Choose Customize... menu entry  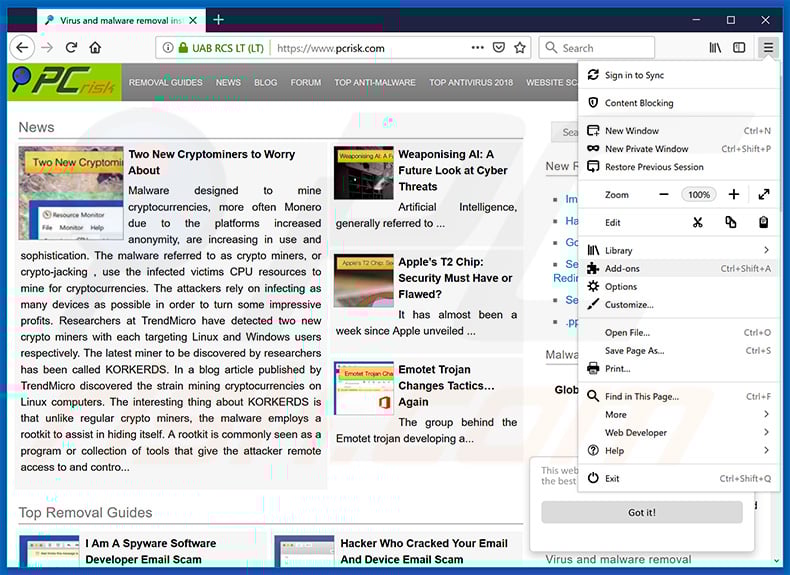pyautogui.click(x=678, y=305)
